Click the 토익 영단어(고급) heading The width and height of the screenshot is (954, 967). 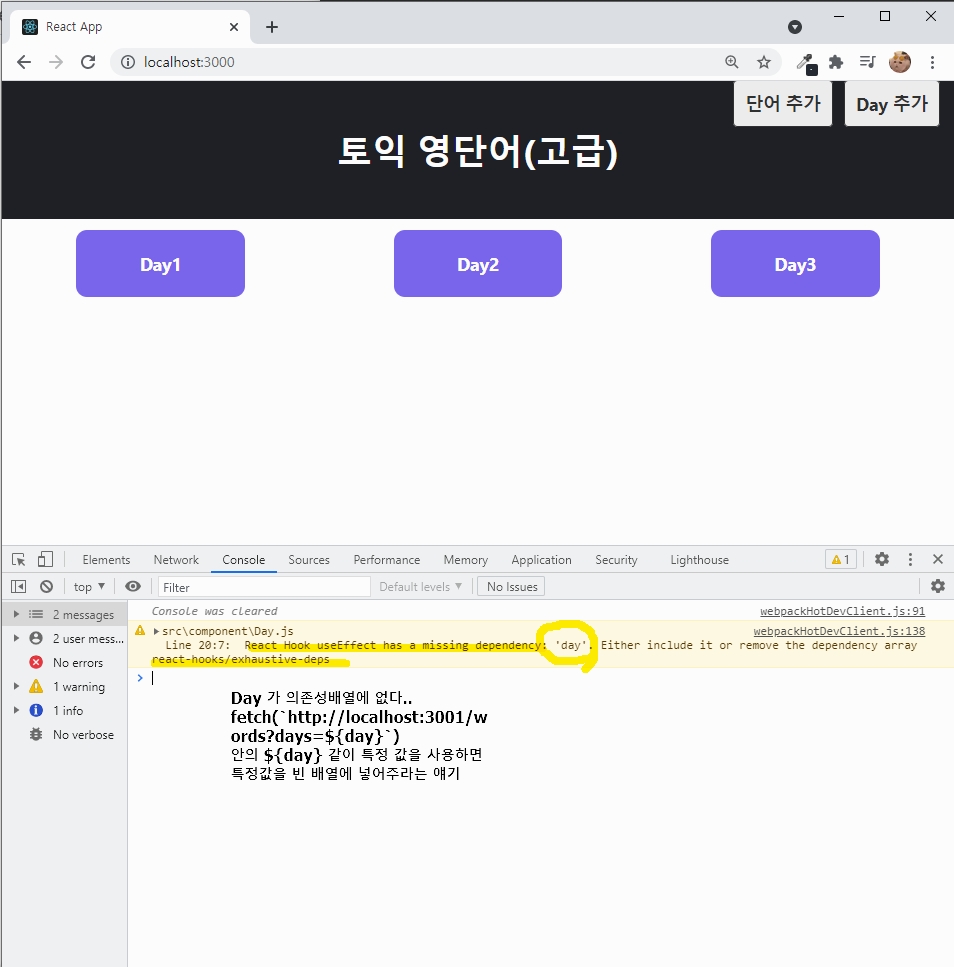[478, 151]
